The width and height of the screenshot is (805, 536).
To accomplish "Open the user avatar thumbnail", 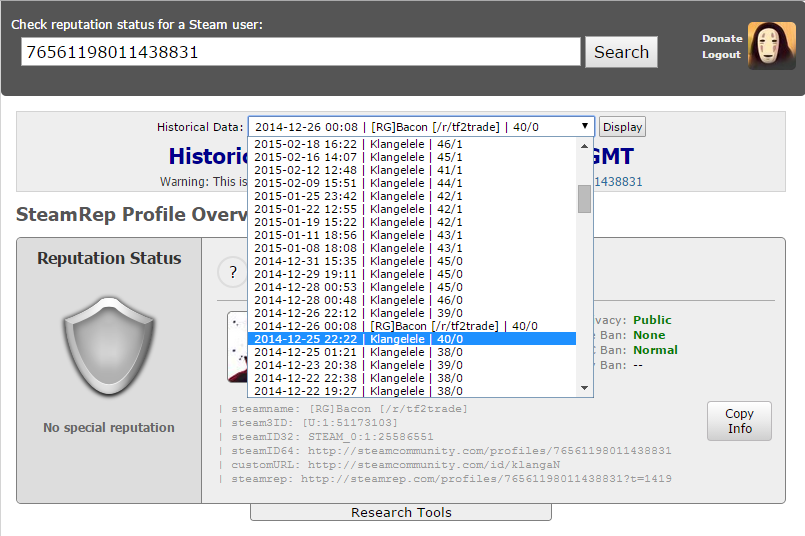I will tap(772, 46).
